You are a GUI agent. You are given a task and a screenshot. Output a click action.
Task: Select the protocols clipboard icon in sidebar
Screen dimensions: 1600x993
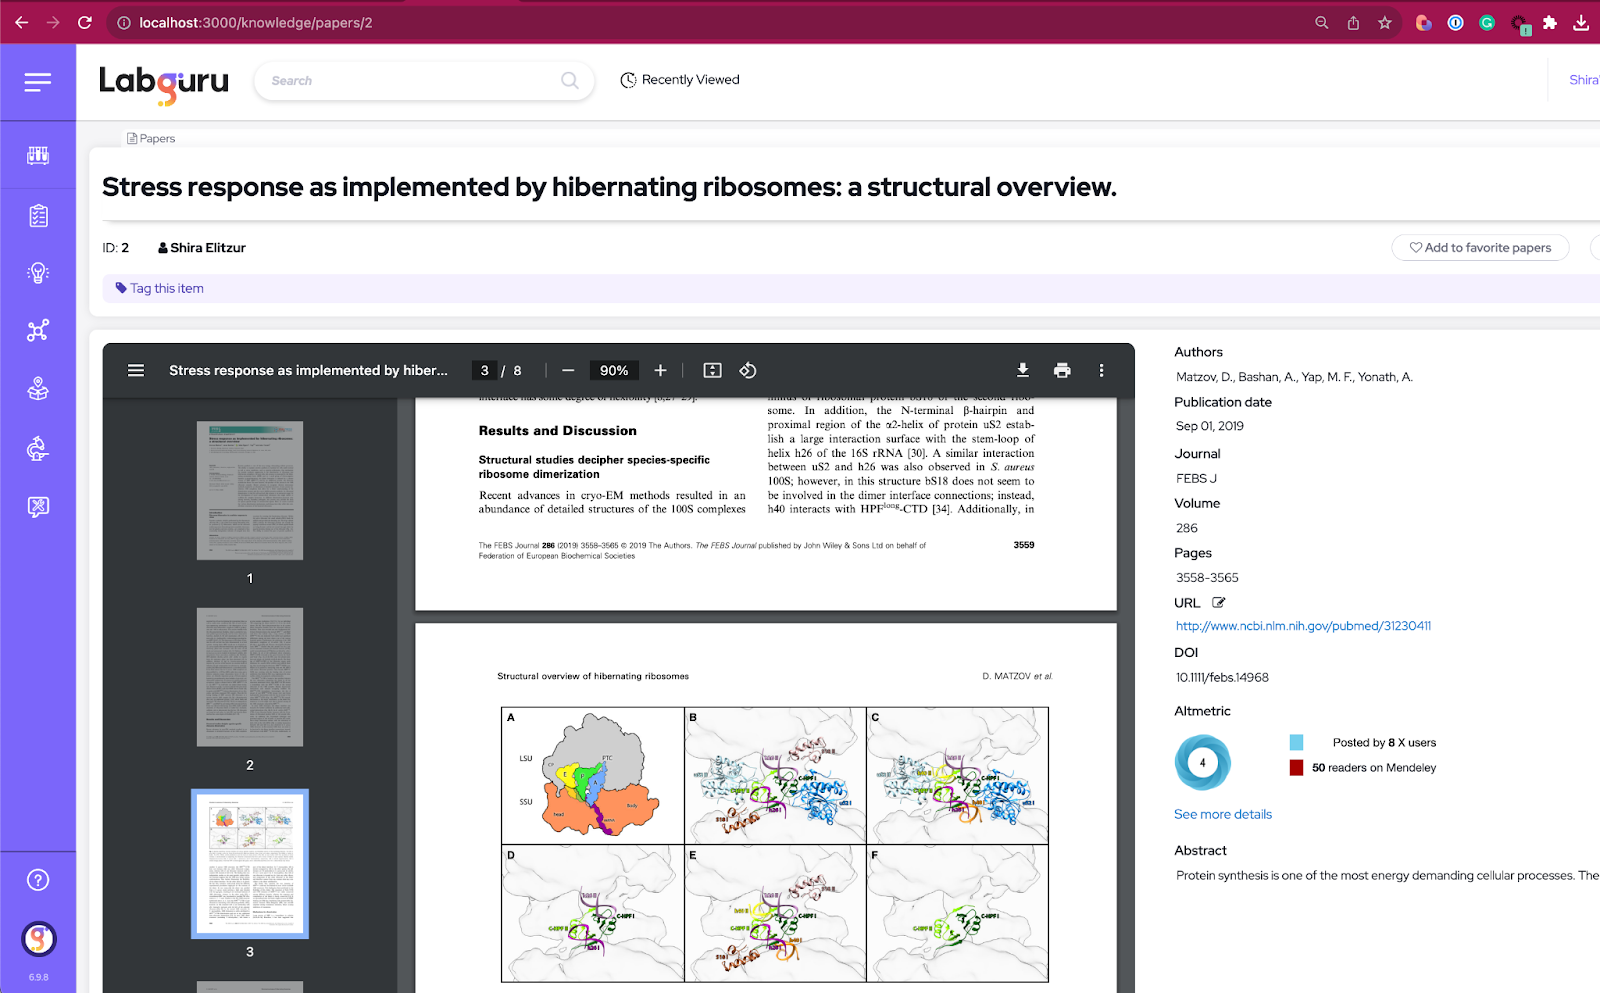(x=38, y=214)
